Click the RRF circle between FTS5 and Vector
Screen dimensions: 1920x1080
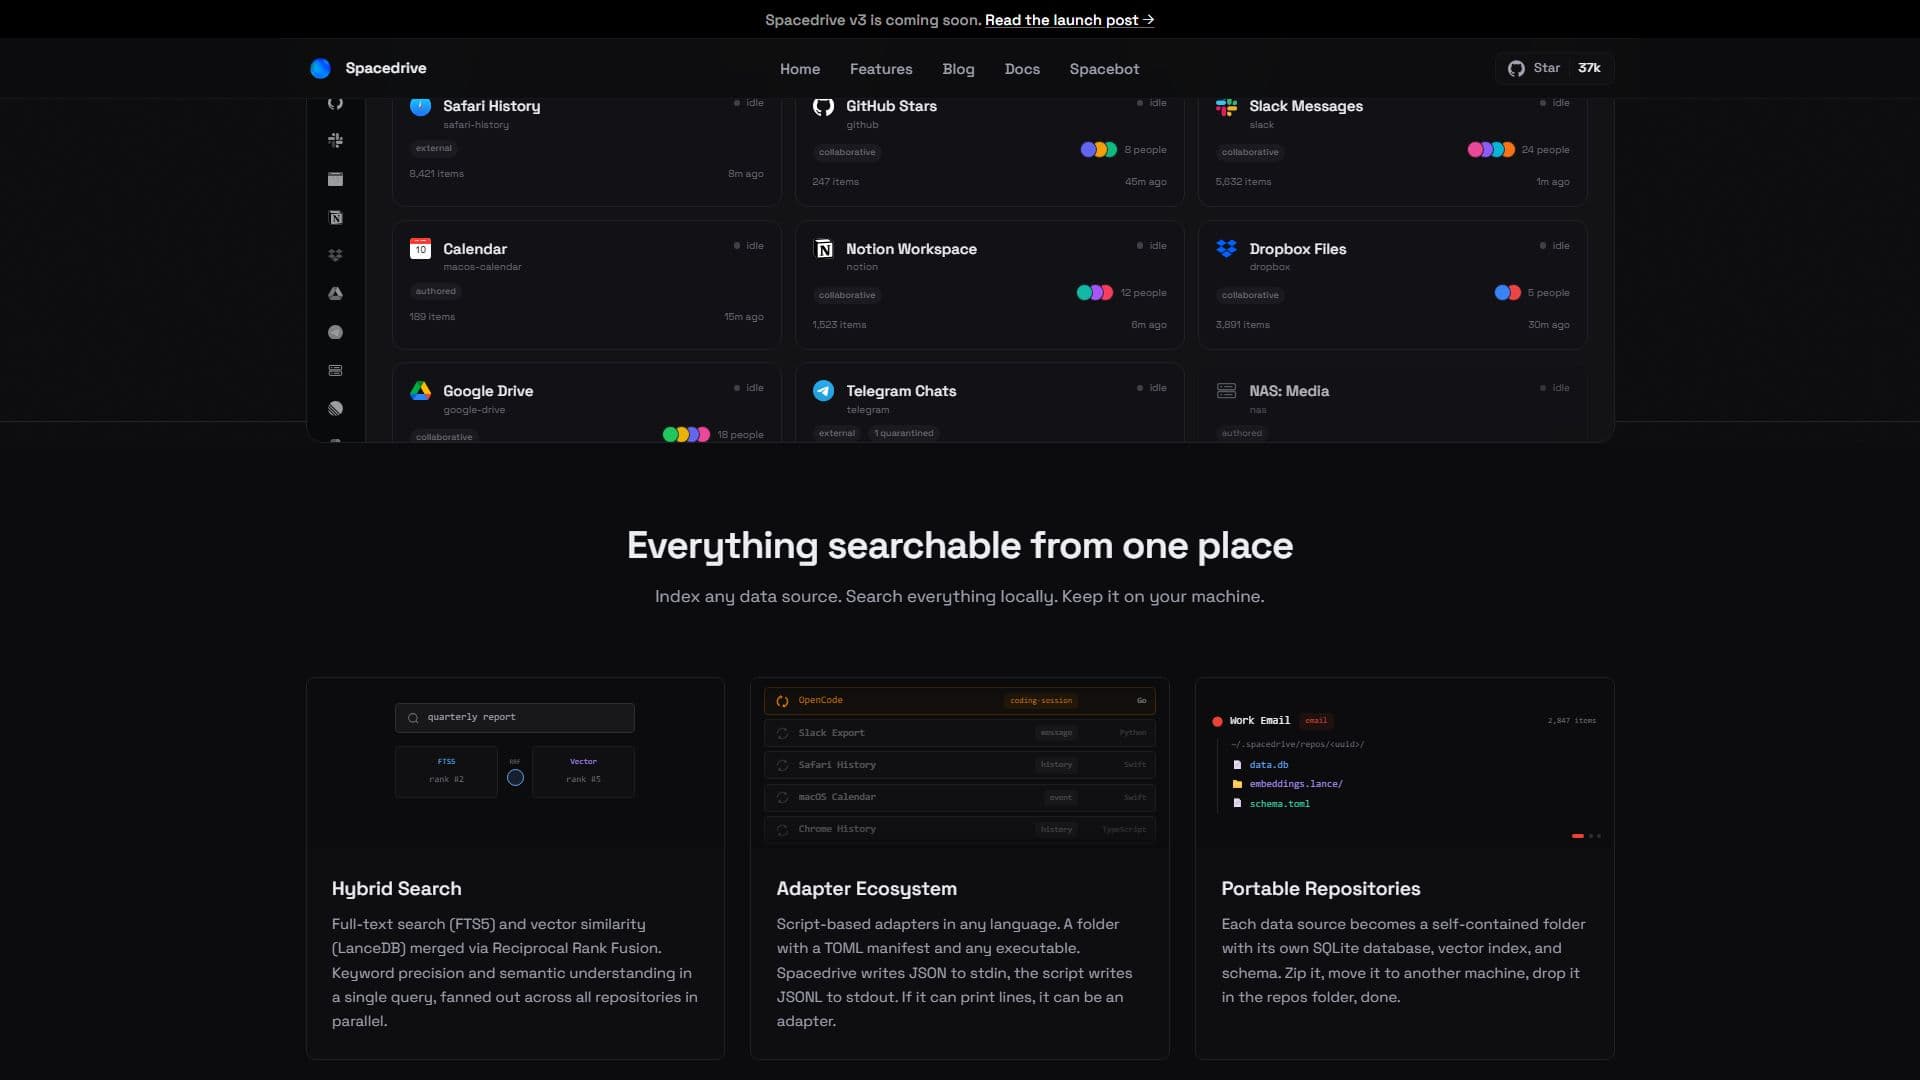[x=515, y=777]
